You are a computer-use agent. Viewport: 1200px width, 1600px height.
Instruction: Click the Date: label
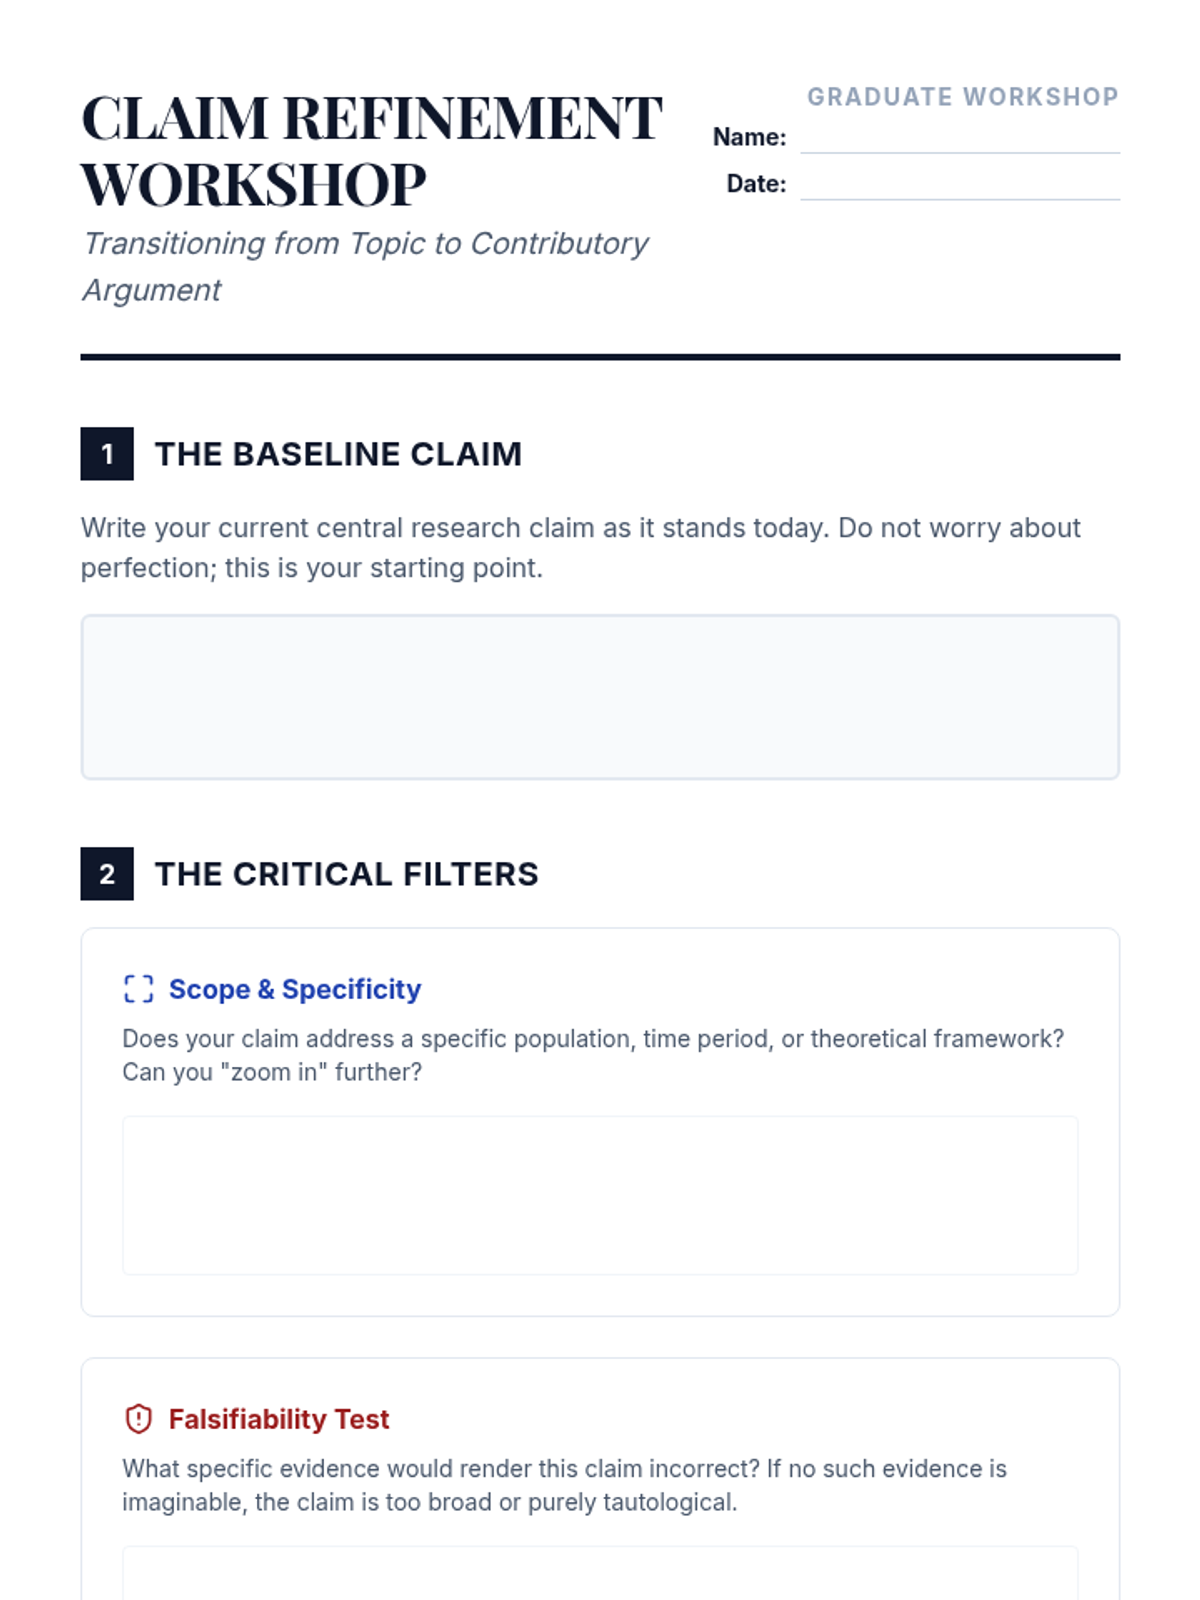tap(756, 184)
